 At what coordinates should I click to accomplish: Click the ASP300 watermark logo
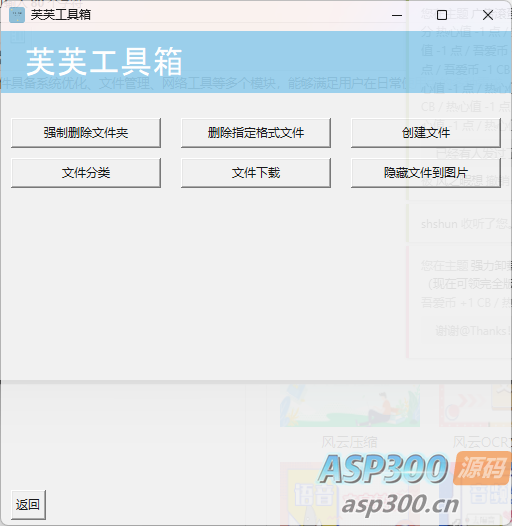tap(383, 469)
